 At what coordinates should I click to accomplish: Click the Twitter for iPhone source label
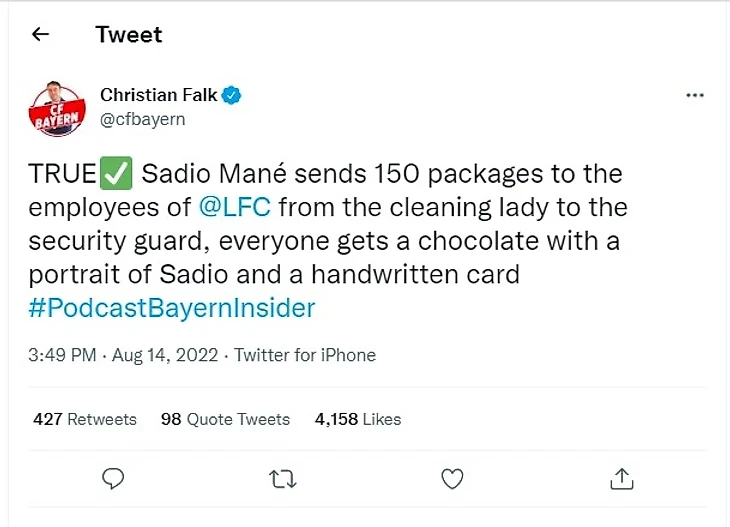click(305, 355)
